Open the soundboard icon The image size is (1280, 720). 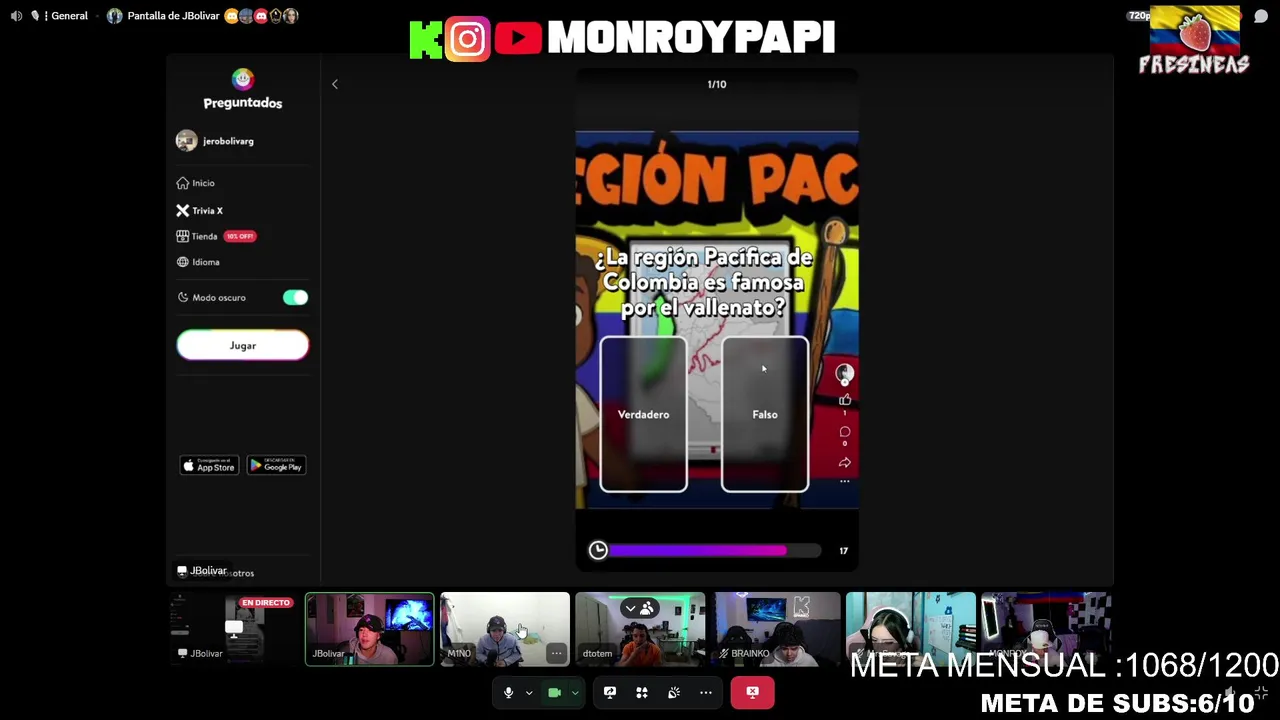coord(674,692)
